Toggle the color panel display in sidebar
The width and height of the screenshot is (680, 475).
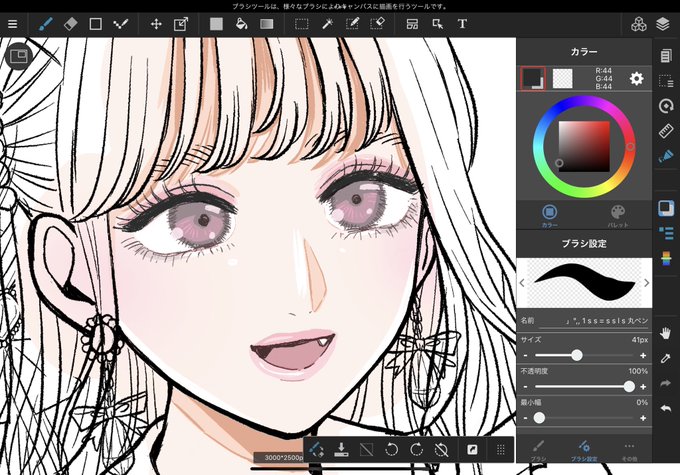click(666, 209)
